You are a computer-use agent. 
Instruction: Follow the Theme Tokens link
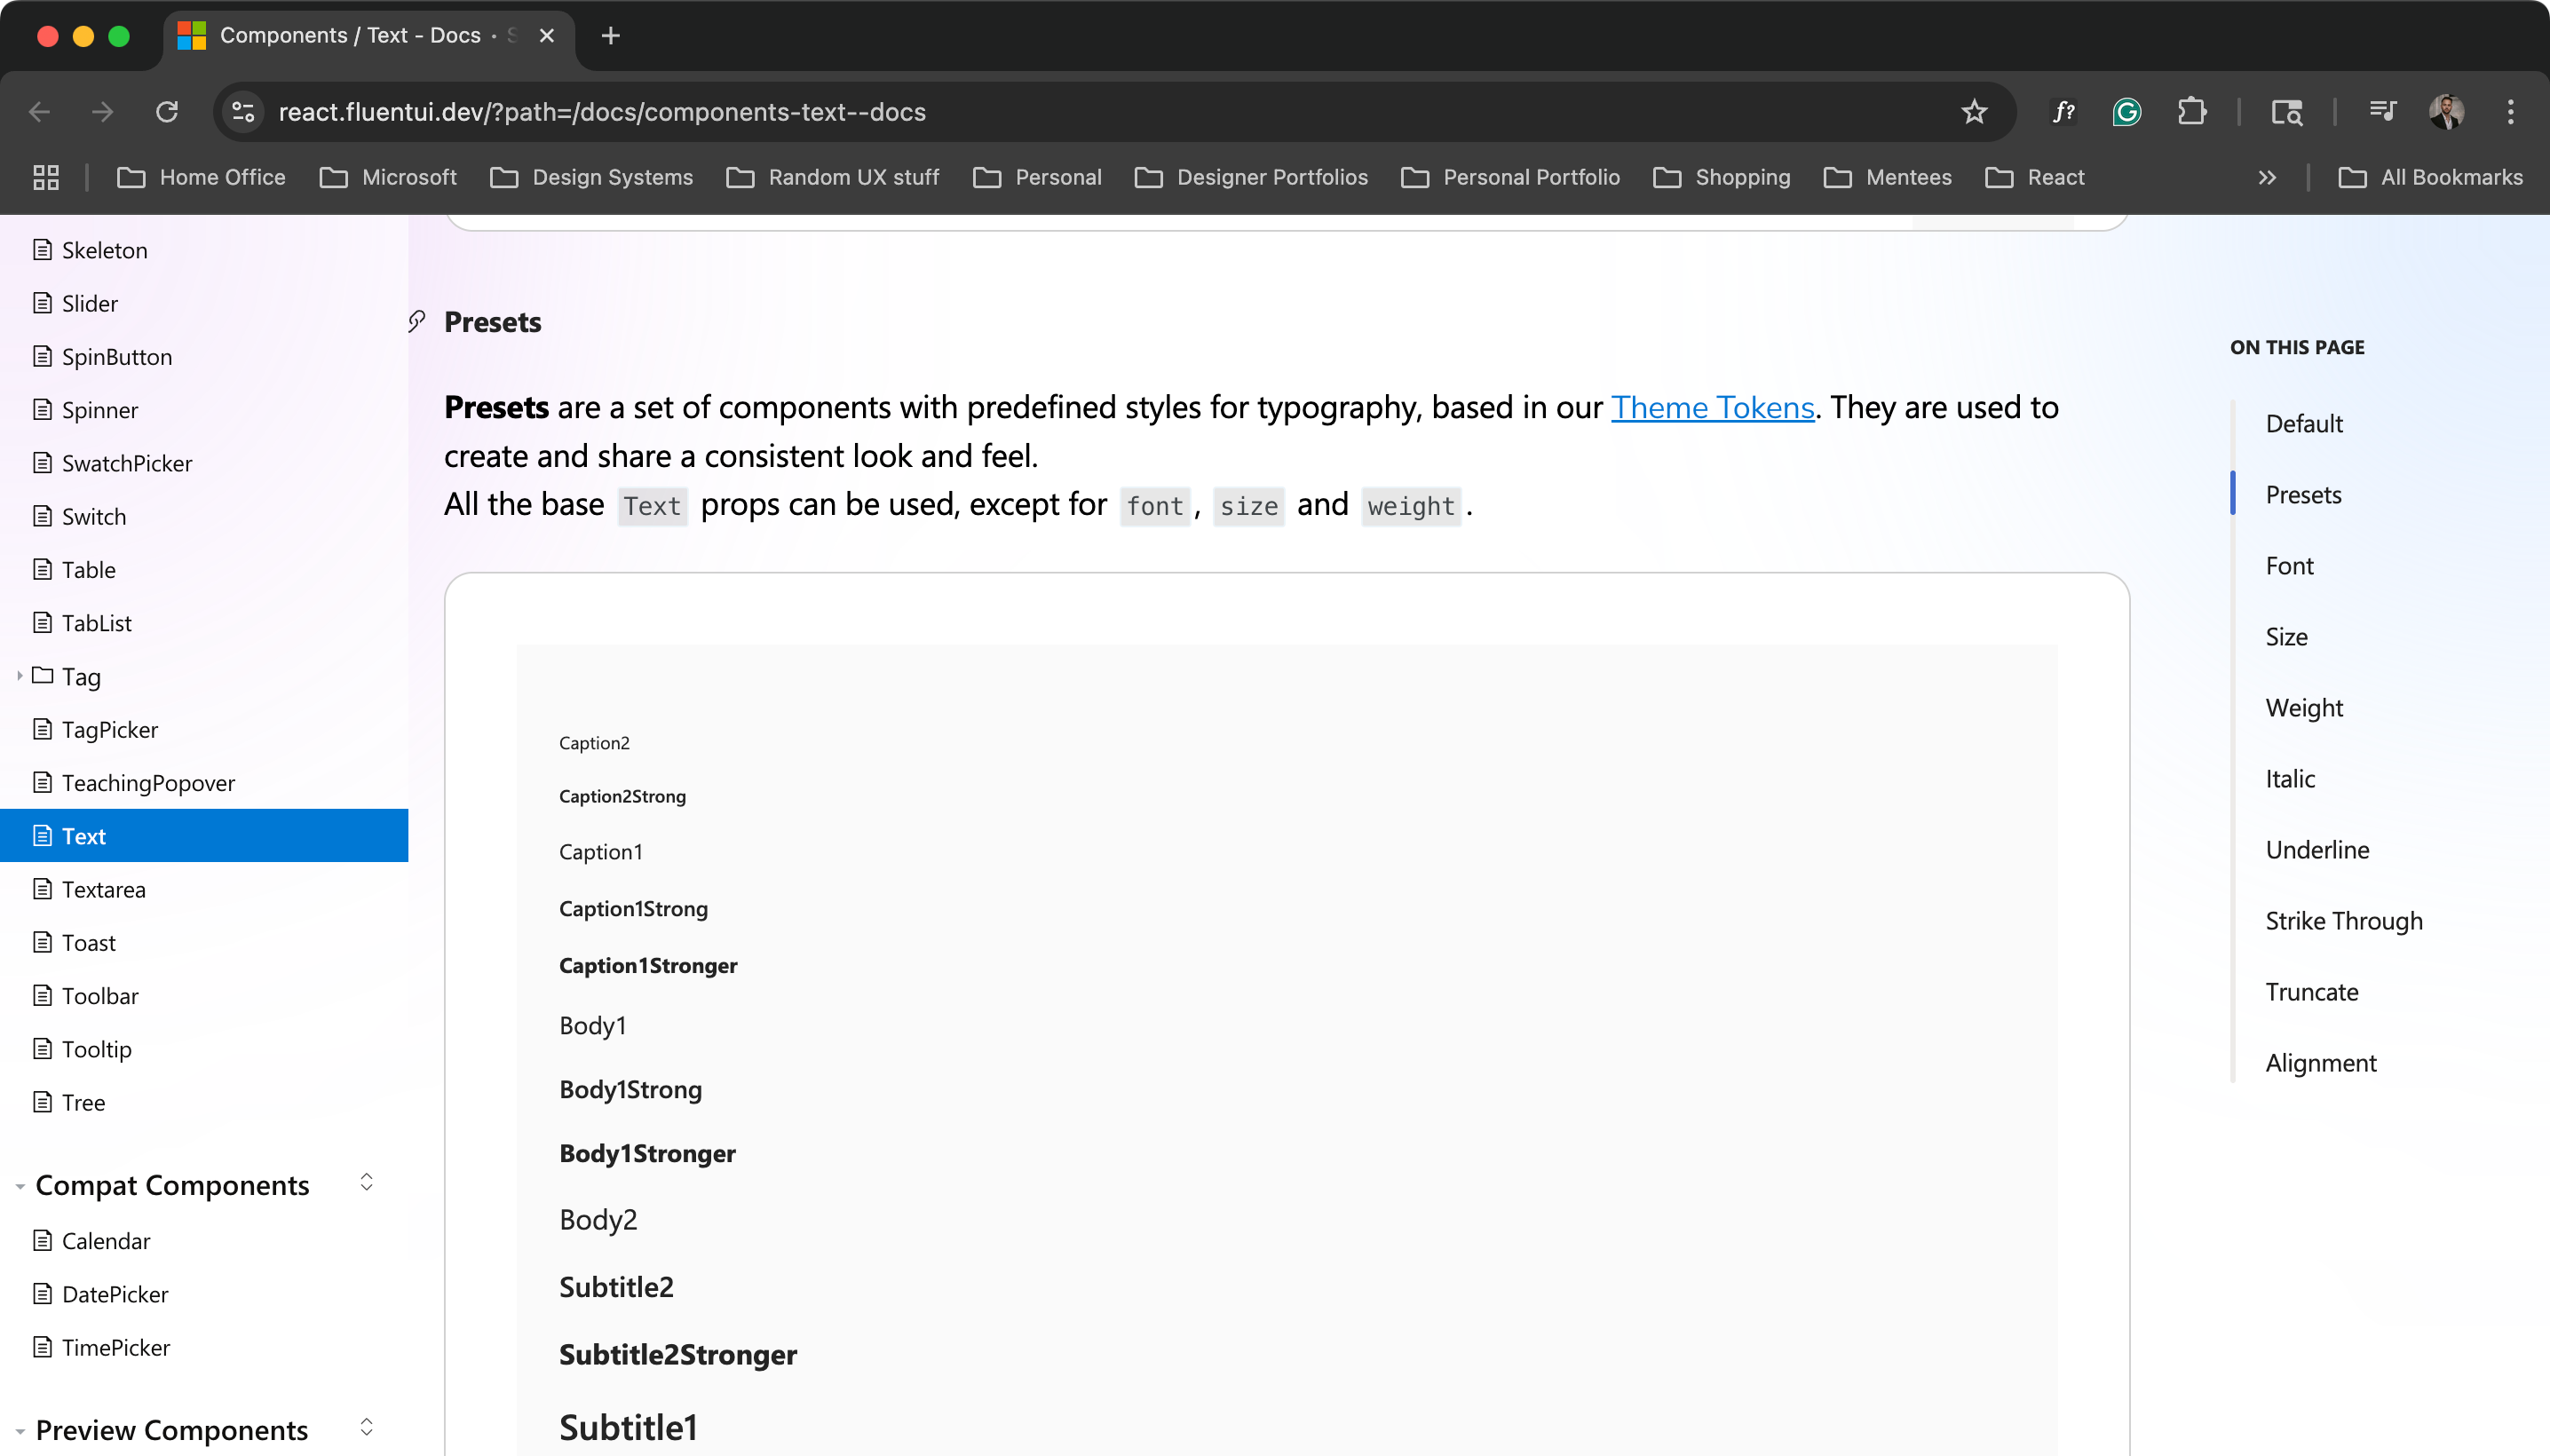[1712, 407]
